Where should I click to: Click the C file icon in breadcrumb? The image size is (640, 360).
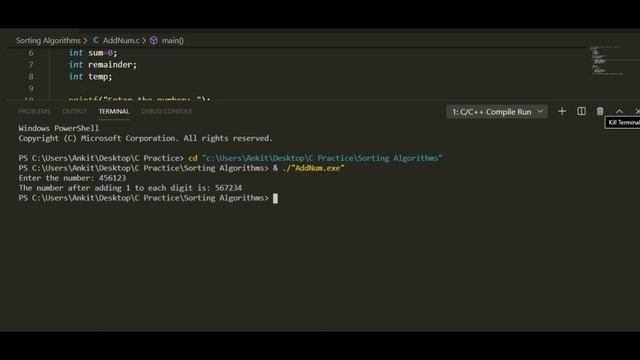[x=96, y=40]
